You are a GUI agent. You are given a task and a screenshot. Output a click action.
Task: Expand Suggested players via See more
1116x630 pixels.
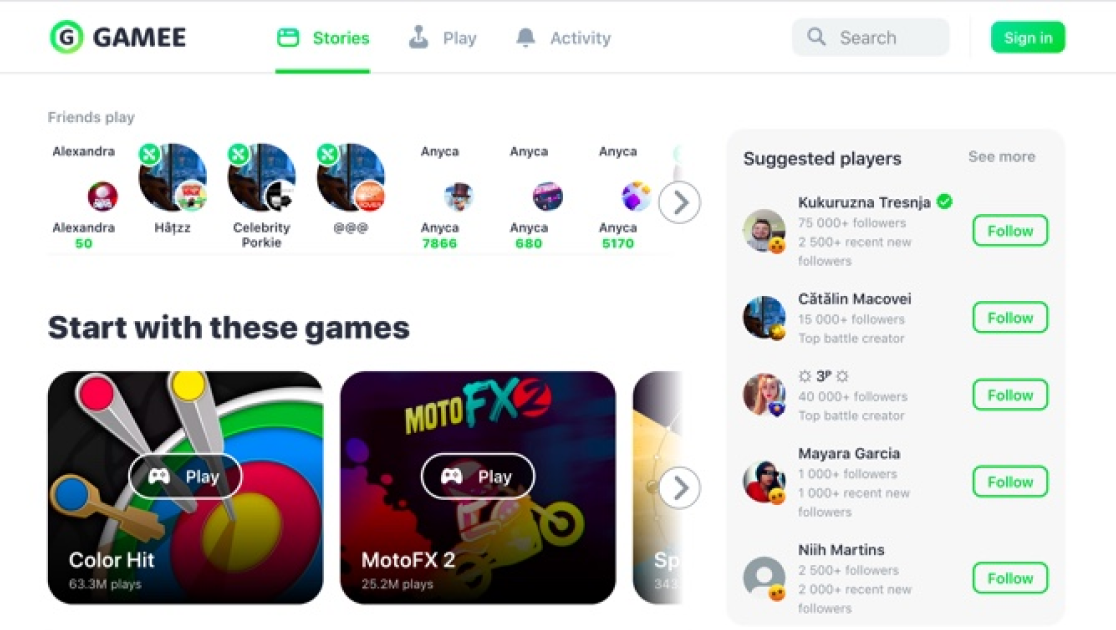[1001, 157]
